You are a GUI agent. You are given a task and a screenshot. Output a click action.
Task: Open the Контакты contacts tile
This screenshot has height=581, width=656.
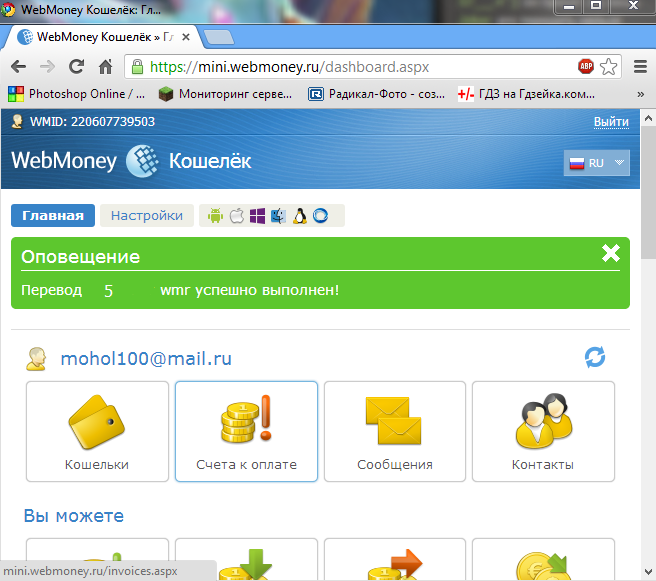[543, 431]
